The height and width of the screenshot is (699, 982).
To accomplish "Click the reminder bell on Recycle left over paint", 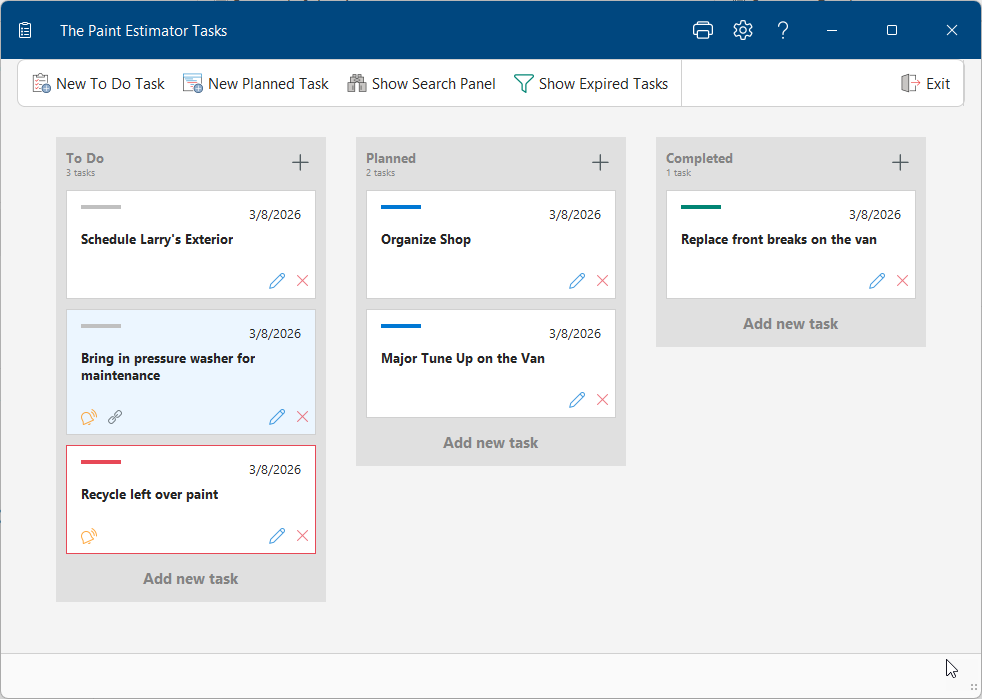I will [x=88, y=536].
